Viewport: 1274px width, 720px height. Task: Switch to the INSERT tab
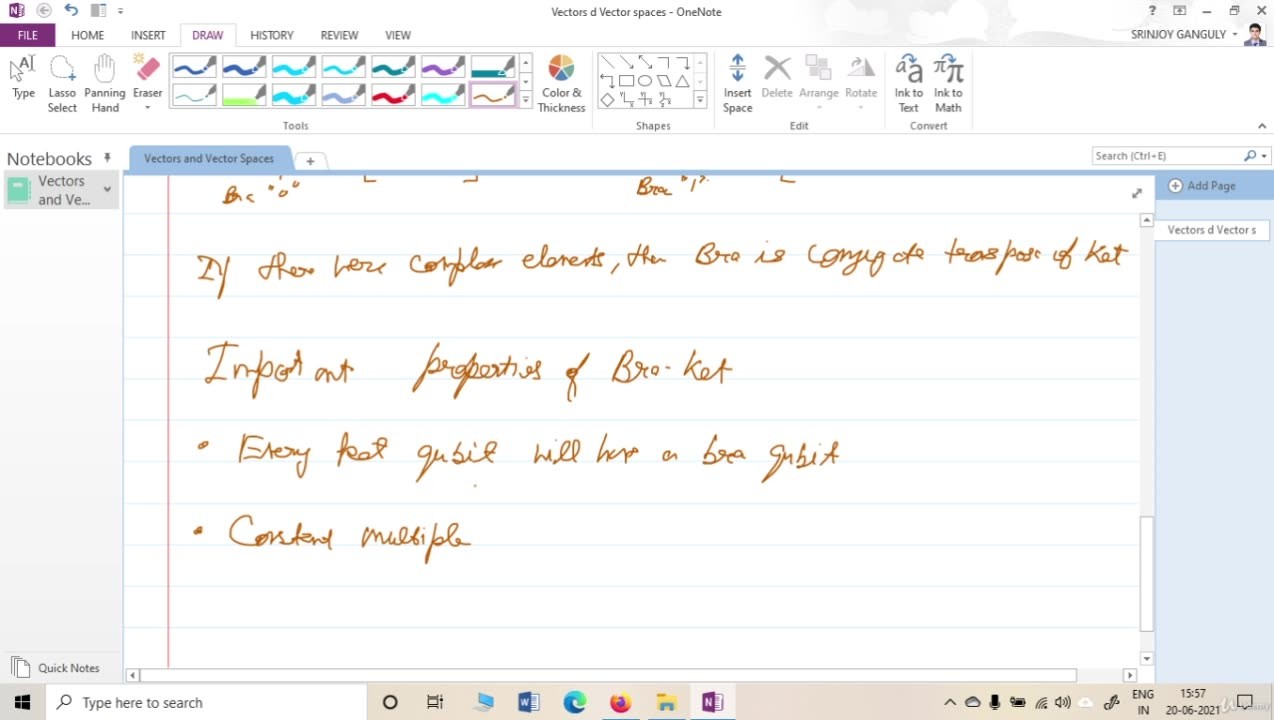click(148, 34)
